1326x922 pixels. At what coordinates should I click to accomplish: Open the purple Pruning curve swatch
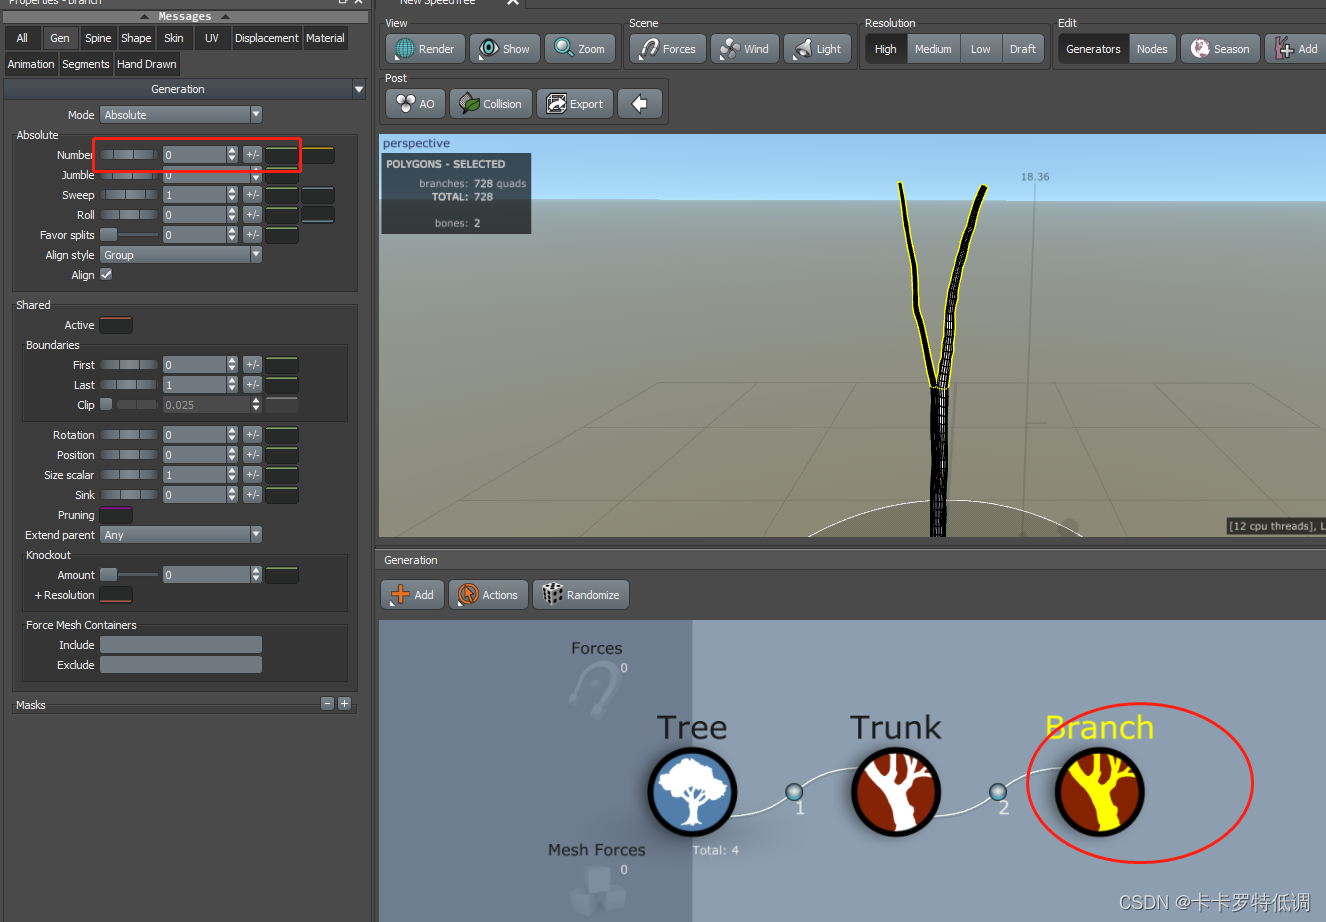(116, 515)
